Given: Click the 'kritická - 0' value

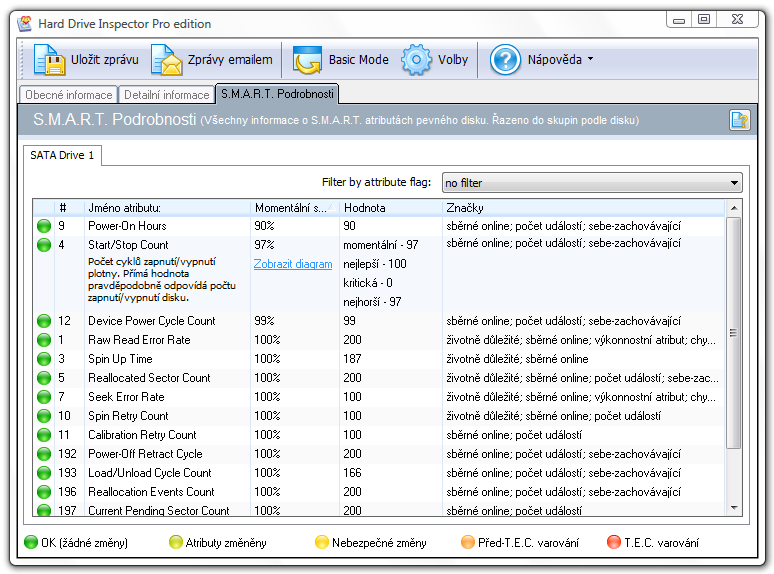Looking at the screenshot, I should click(x=368, y=283).
